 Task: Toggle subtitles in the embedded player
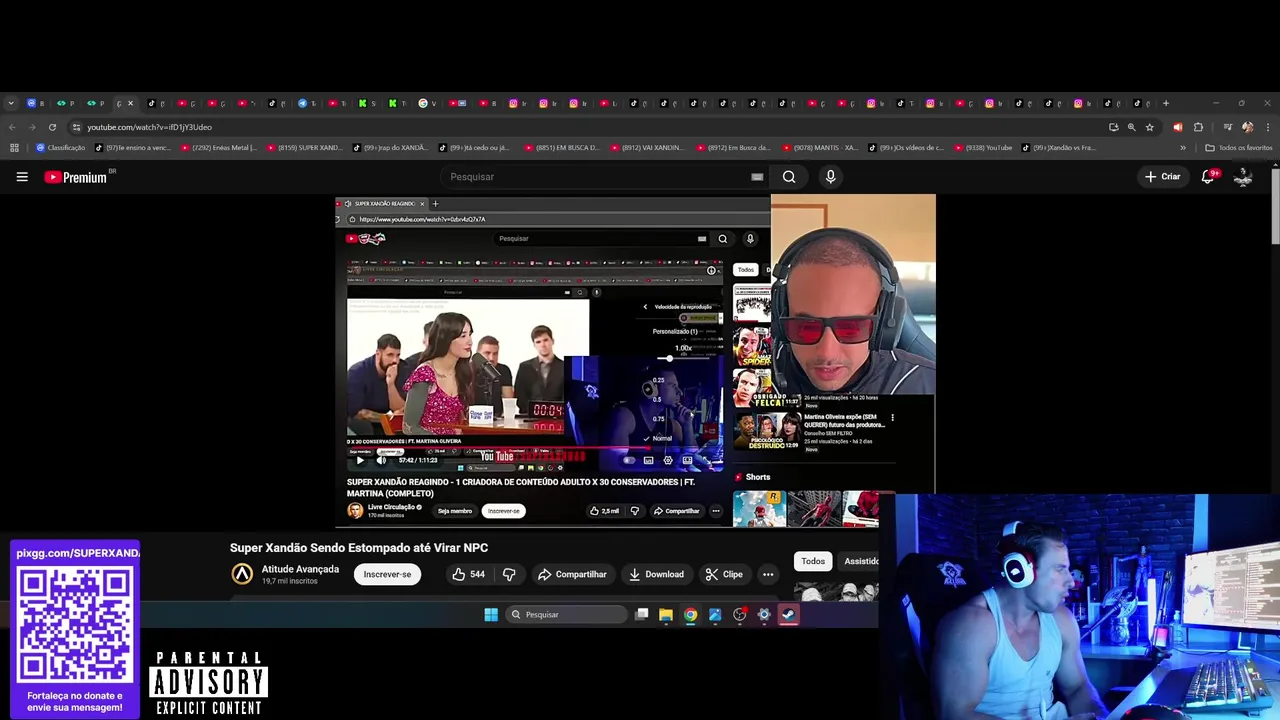(649, 460)
